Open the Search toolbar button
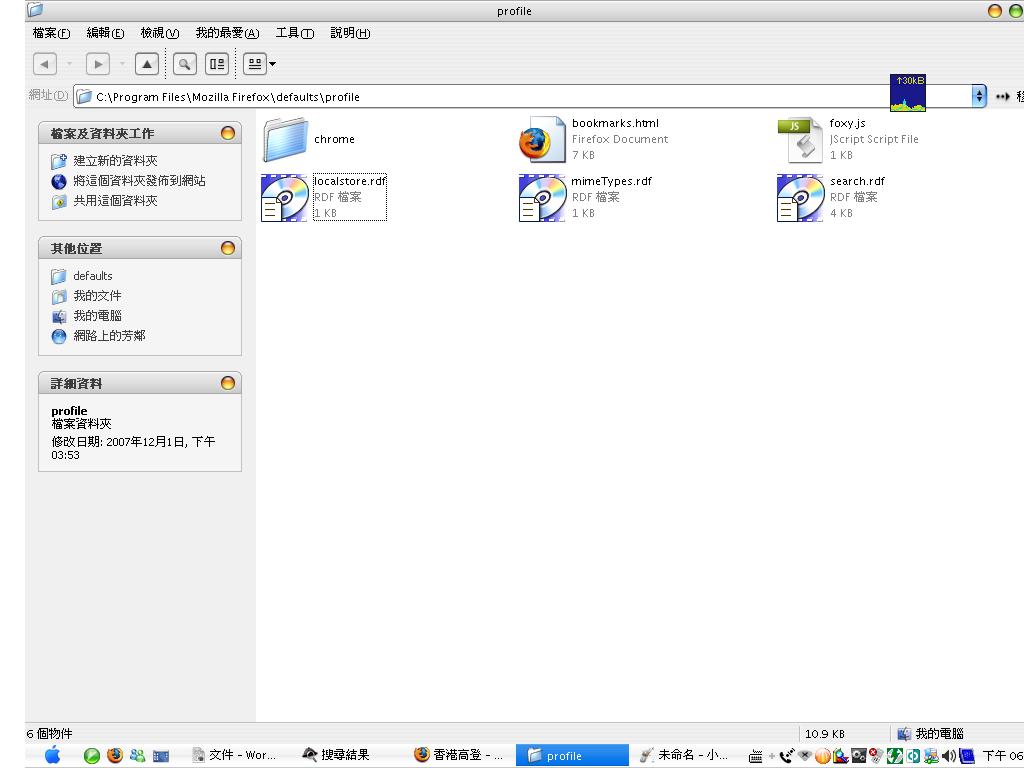1024x768 pixels. click(x=185, y=64)
